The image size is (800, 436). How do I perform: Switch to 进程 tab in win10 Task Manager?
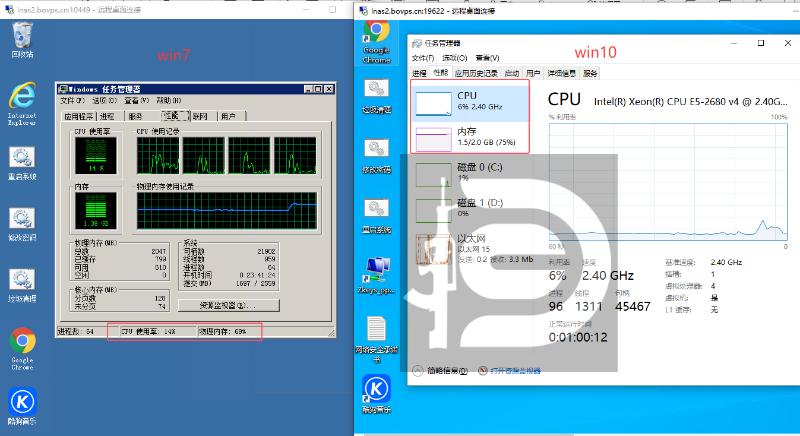click(419, 73)
